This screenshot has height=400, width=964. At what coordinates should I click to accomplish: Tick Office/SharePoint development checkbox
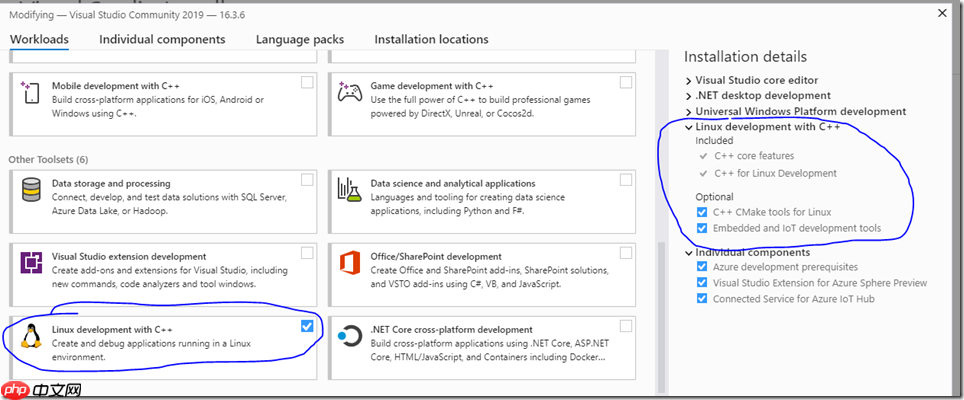pyautogui.click(x=625, y=253)
